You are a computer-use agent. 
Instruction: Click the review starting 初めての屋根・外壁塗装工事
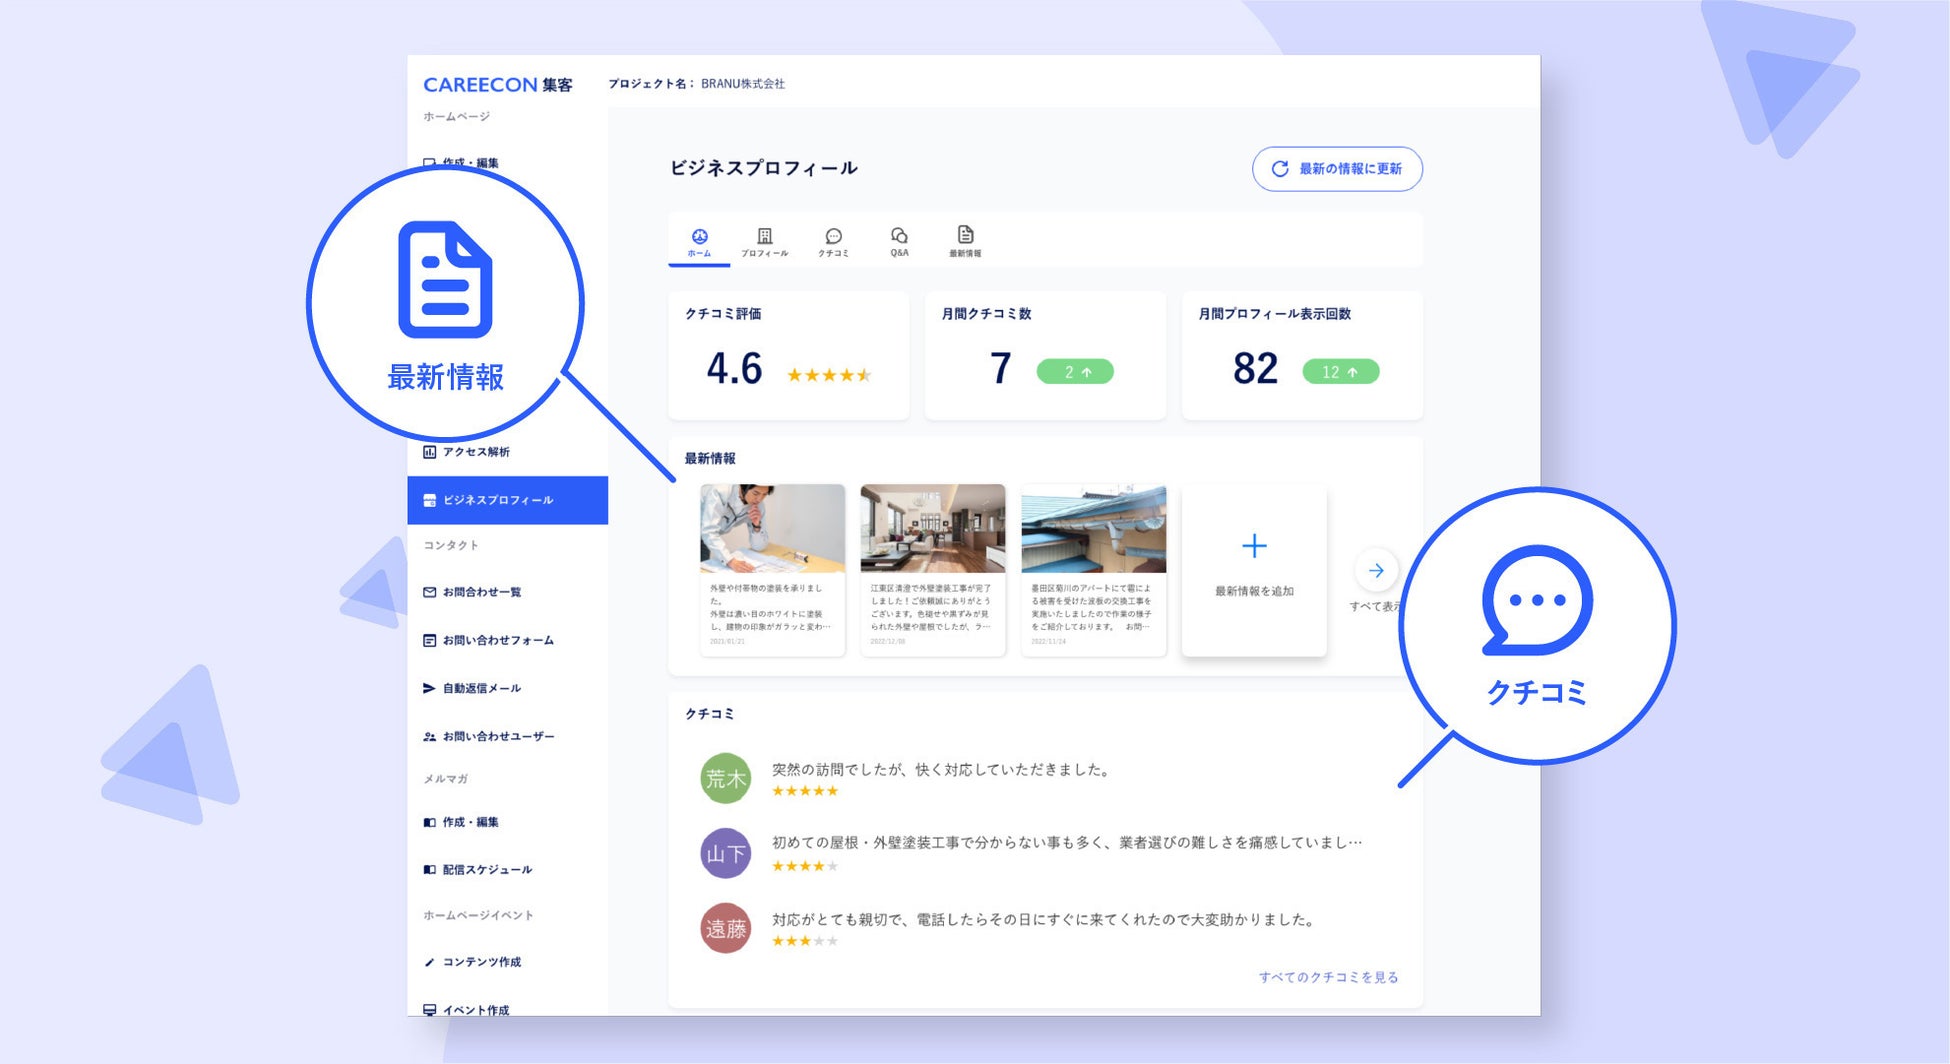coord(1067,842)
